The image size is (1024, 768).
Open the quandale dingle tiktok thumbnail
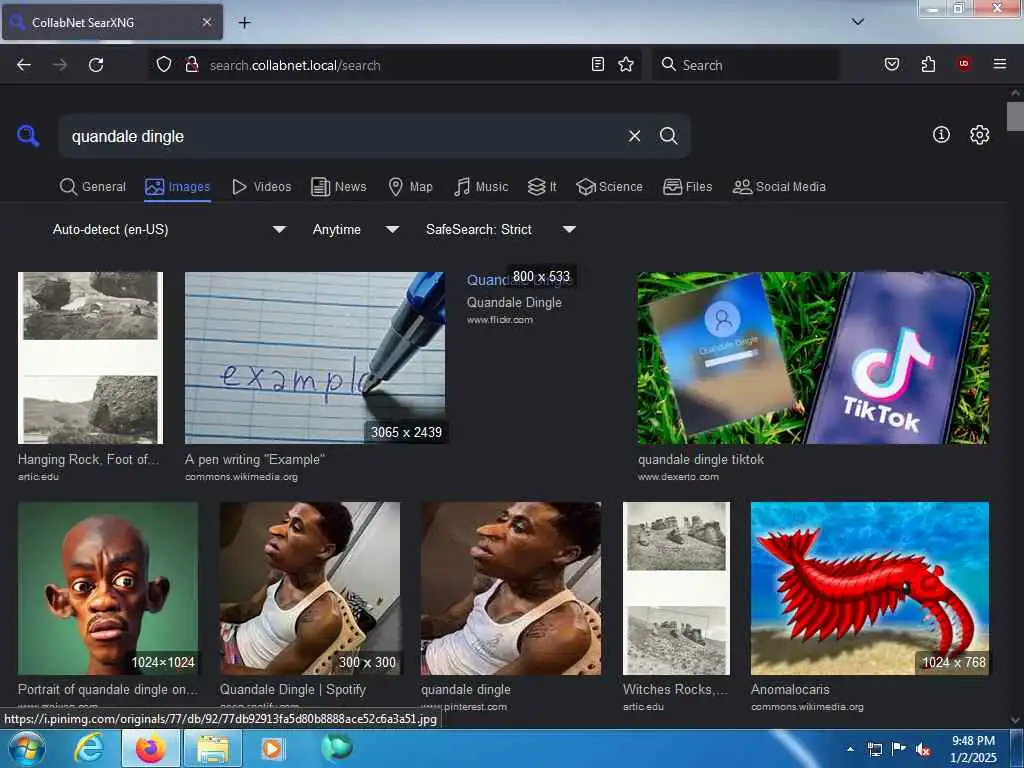[813, 358]
